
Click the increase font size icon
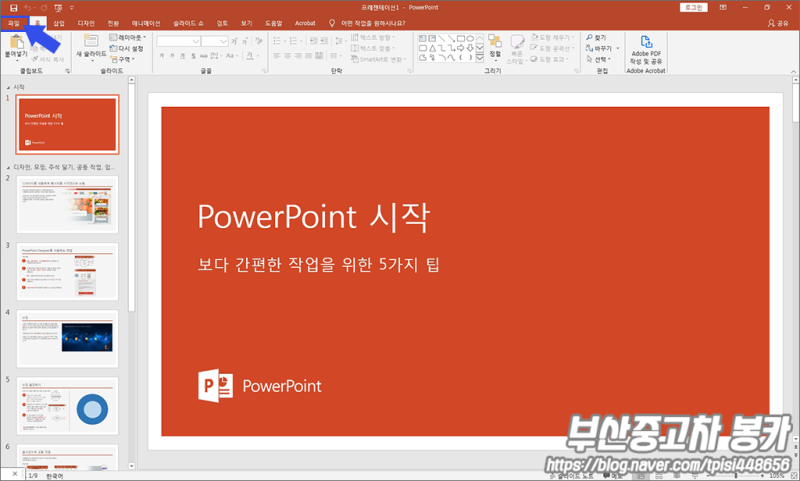point(234,41)
